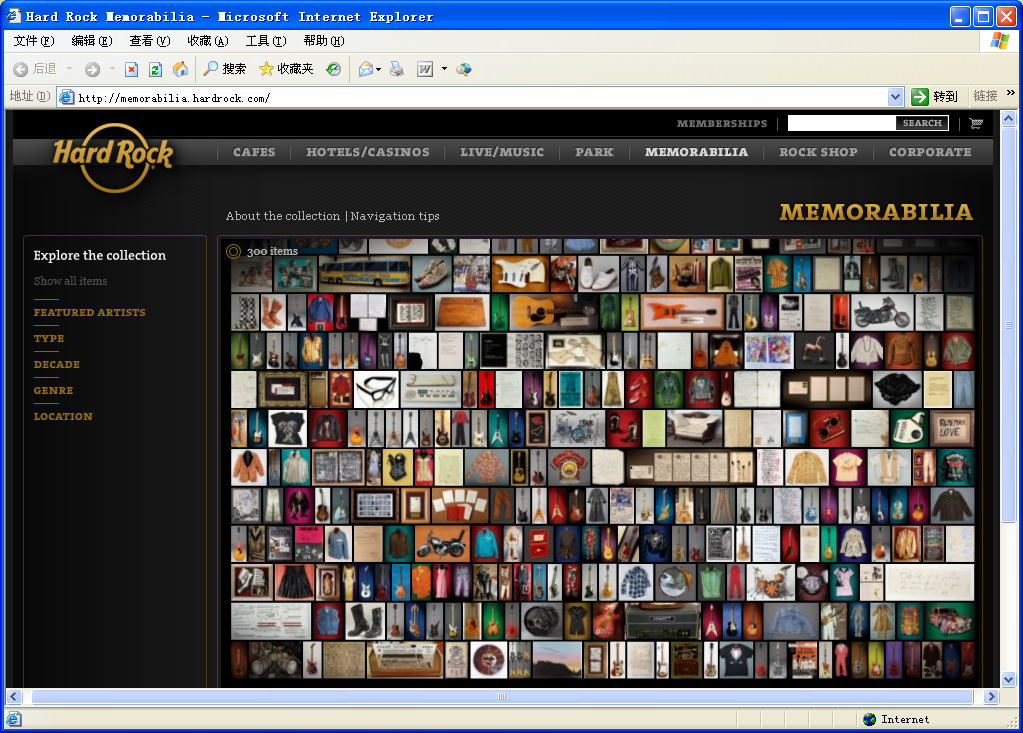The width and height of the screenshot is (1023, 733).
Task: Click the Back (后退) toolbar button
Action: (x=35, y=69)
